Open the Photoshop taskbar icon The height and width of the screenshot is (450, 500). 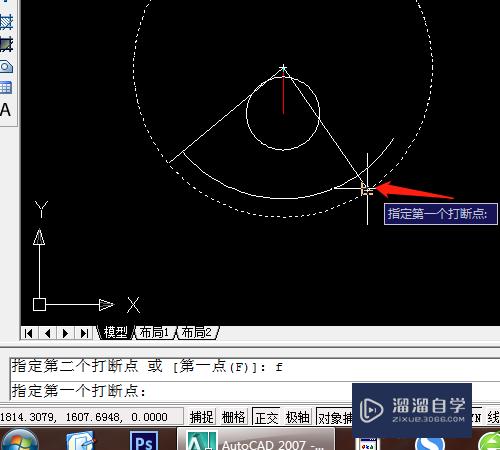(x=144, y=441)
